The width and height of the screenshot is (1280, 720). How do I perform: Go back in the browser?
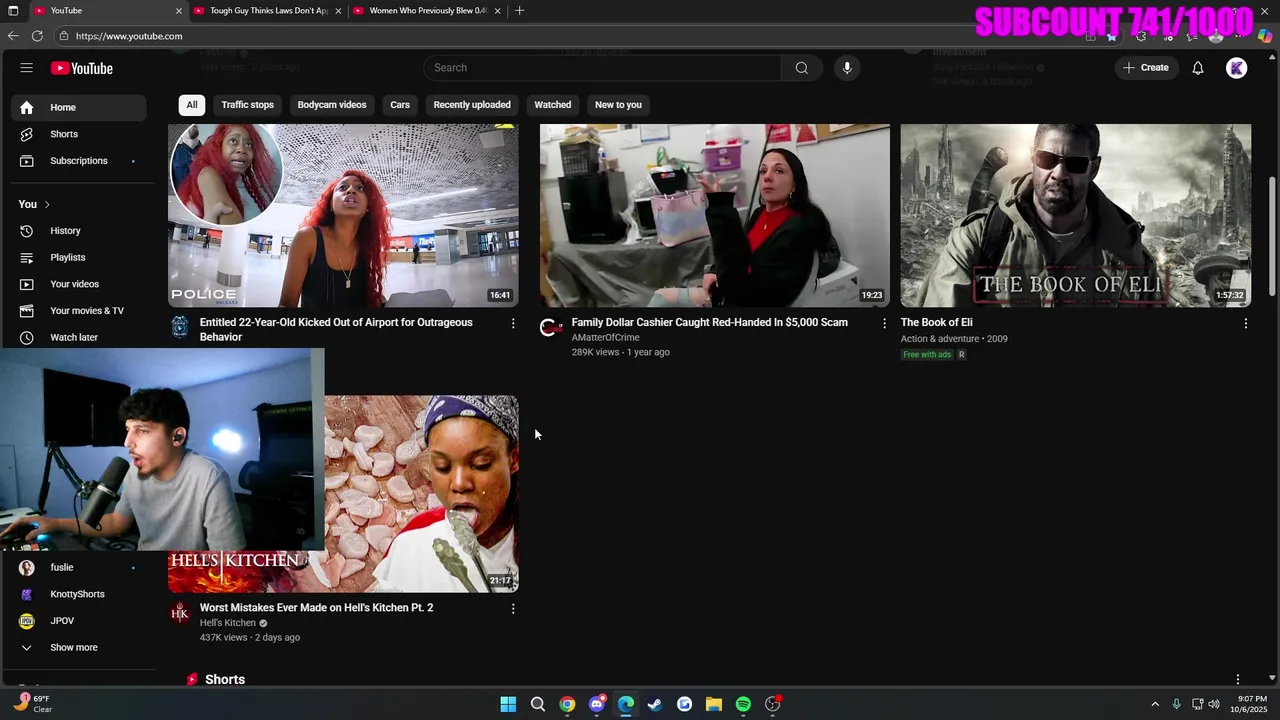pos(13,36)
